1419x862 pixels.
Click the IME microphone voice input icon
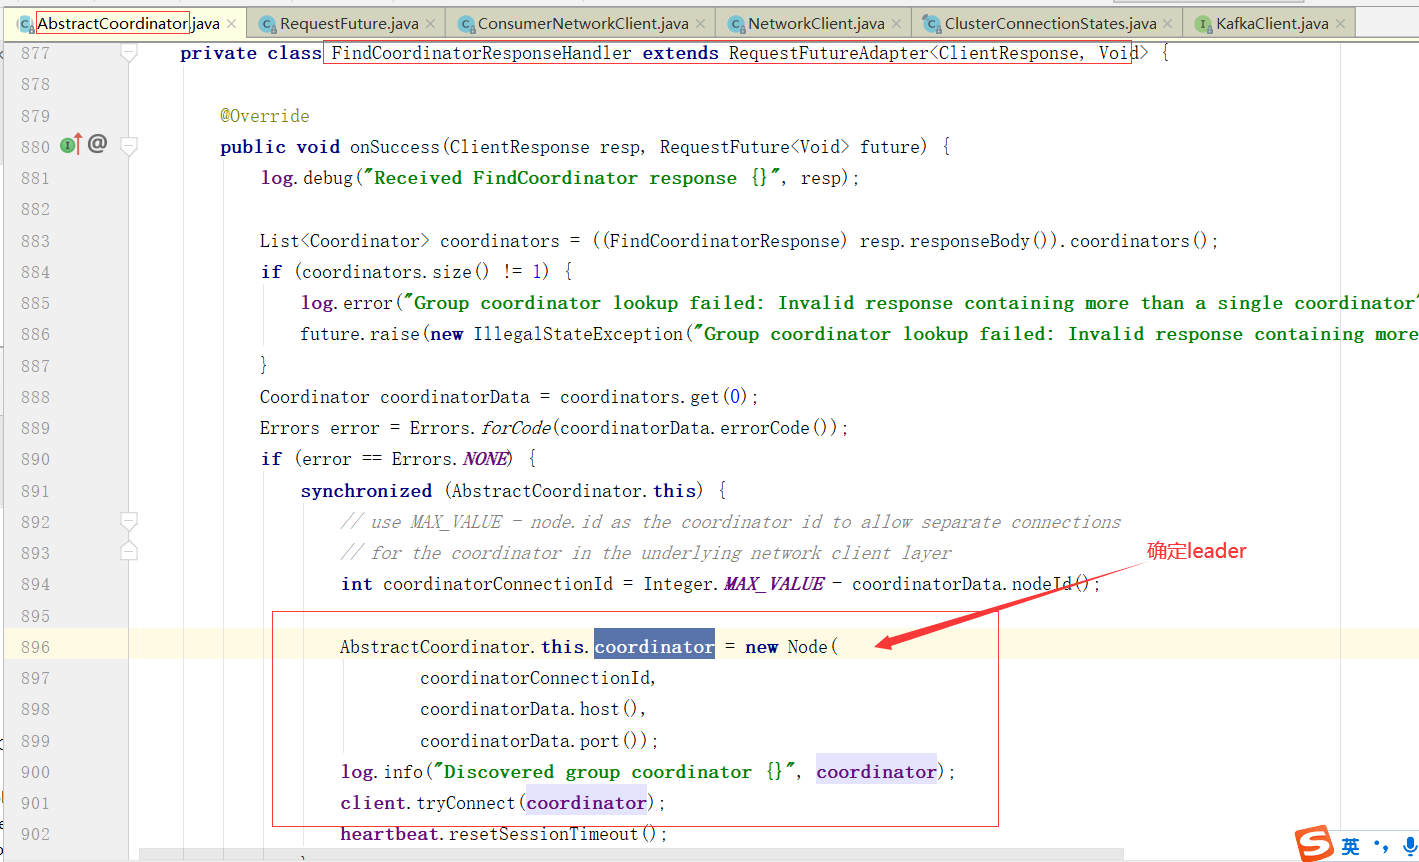coord(1409,846)
